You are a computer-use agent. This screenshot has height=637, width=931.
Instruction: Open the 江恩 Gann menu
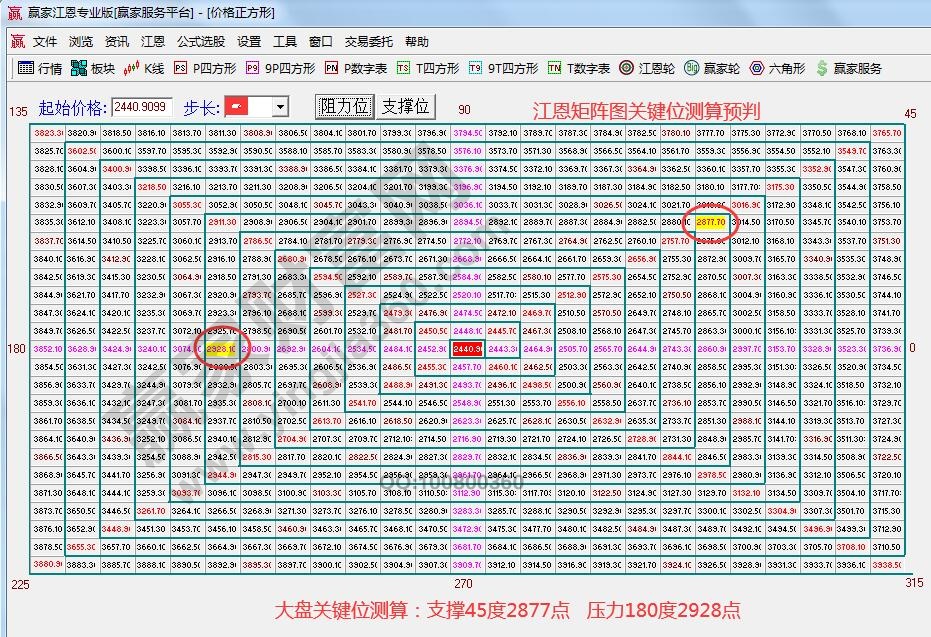[152, 42]
